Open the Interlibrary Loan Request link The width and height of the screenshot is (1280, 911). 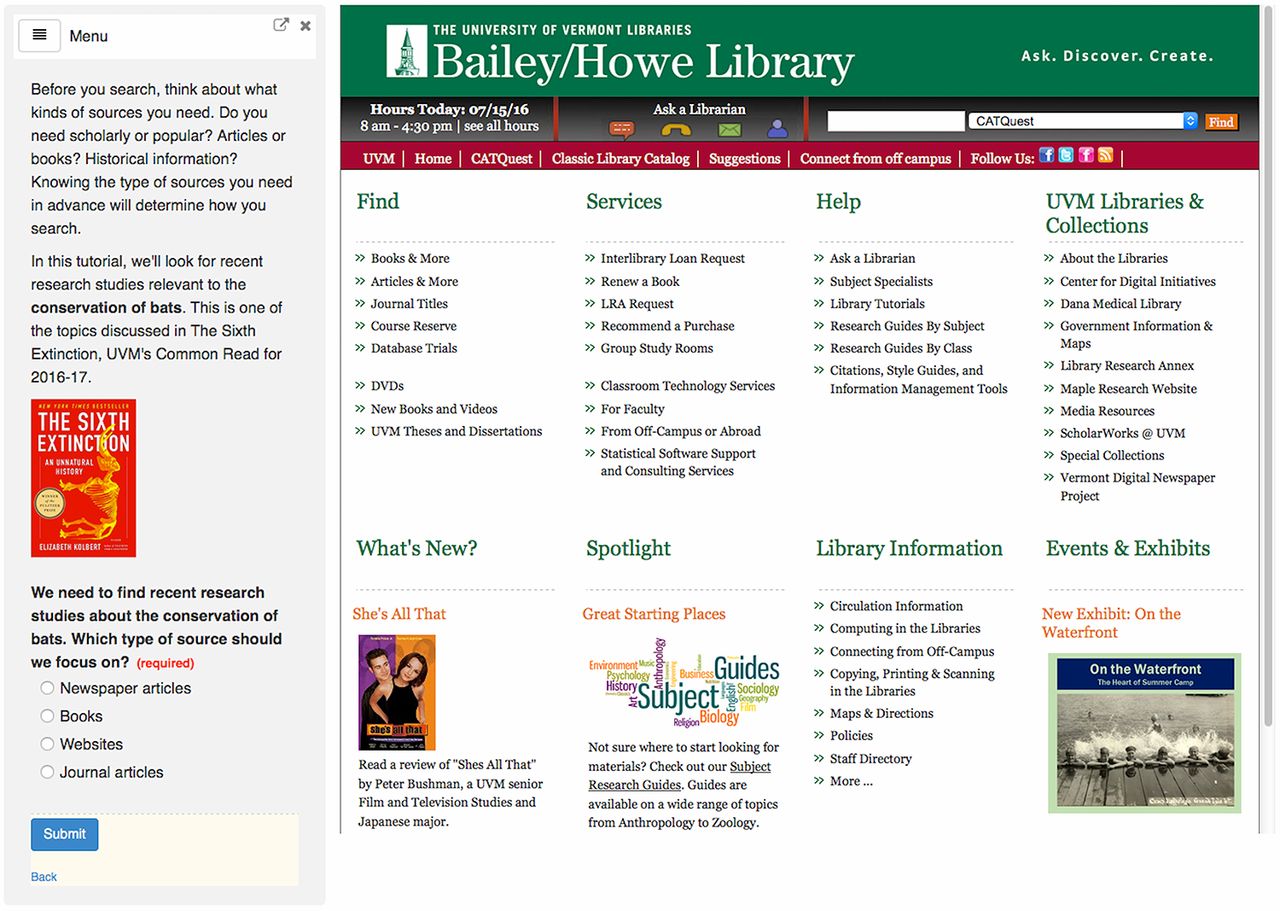tap(672, 258)
